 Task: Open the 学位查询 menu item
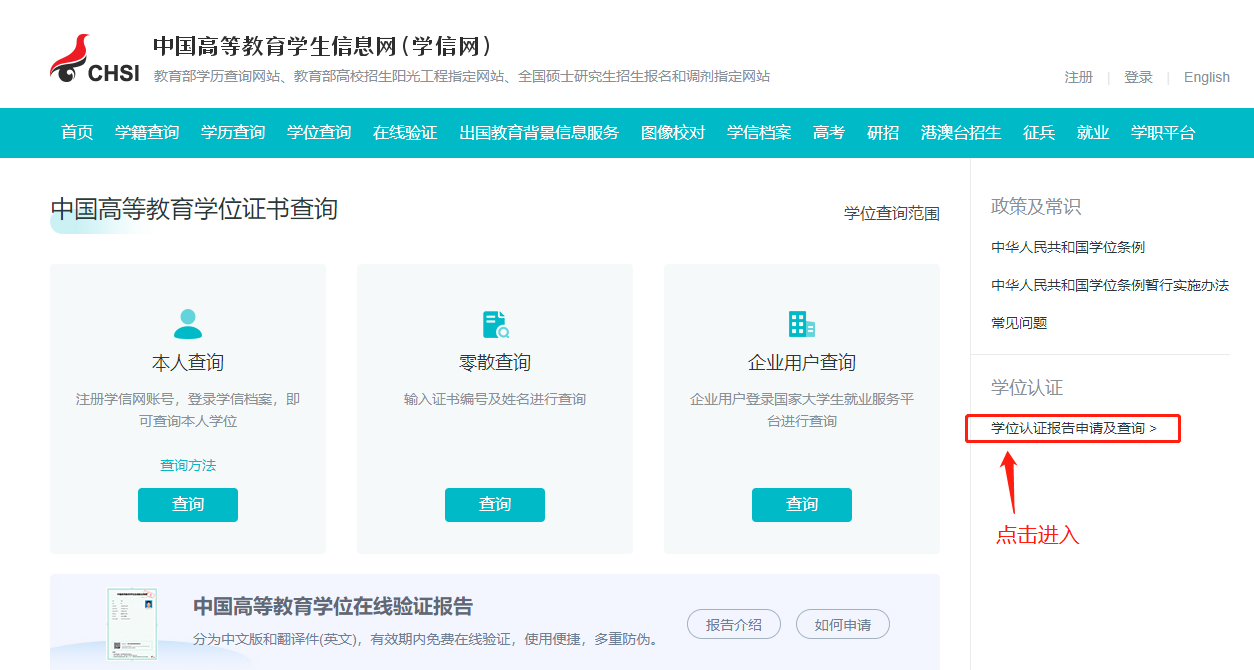318,131
